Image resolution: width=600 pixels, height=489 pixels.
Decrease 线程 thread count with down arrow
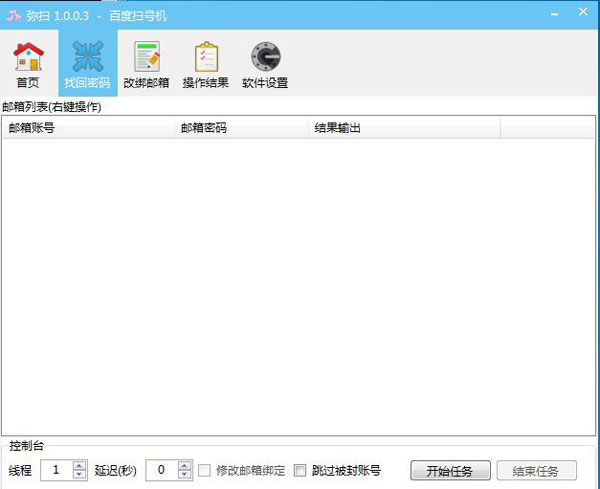(x=79, y=474)
